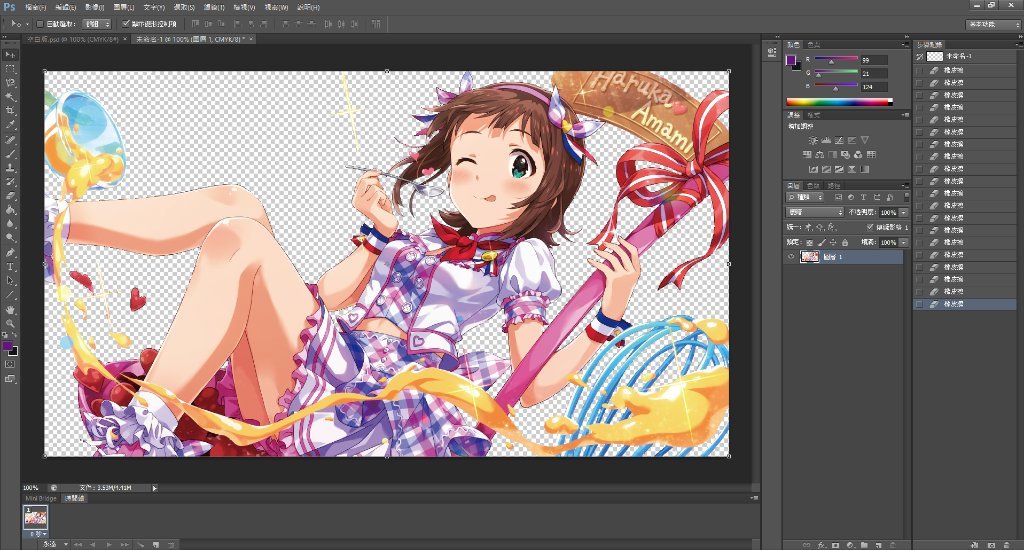Image resolution: width=1024 pixels, height=550 pixels.
Task: Click the foreground color swatch in toolbox
Action: pyautogui.click(x=7, y=346)
